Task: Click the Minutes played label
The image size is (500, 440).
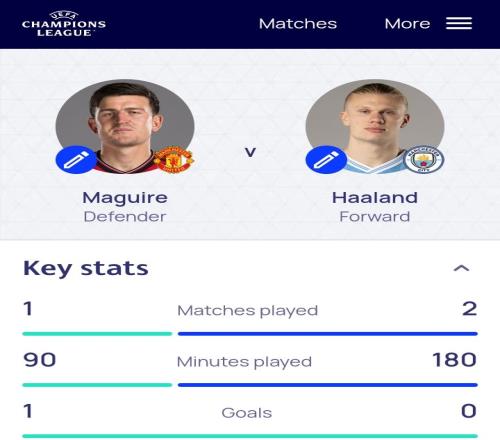Action: point(244,362)
